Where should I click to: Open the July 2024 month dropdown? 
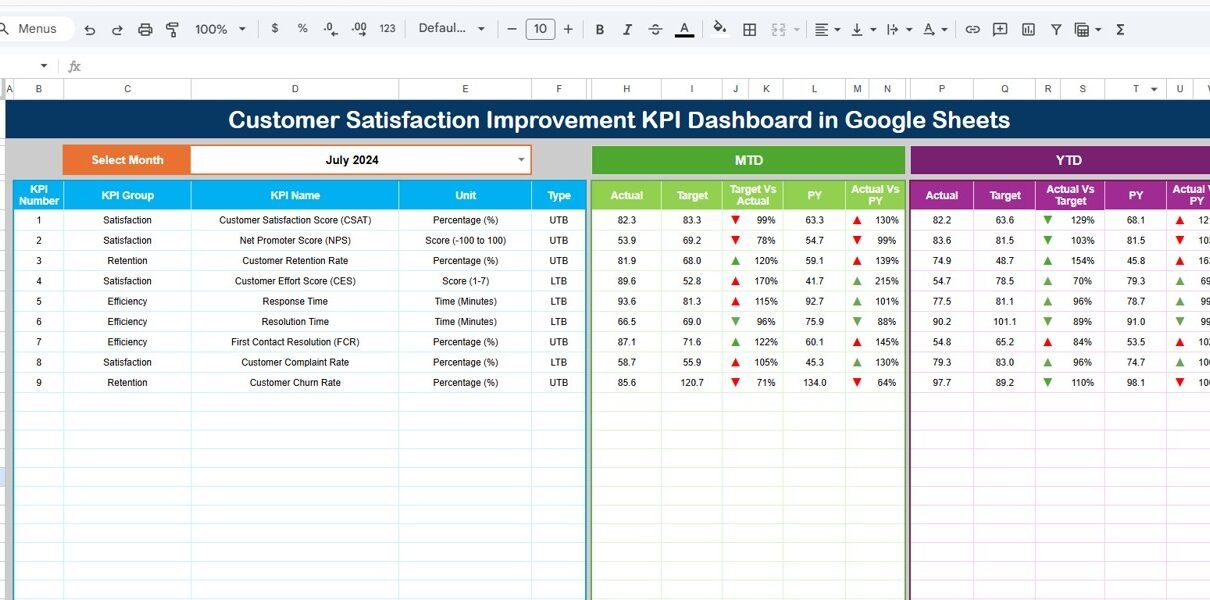(520, 160)
